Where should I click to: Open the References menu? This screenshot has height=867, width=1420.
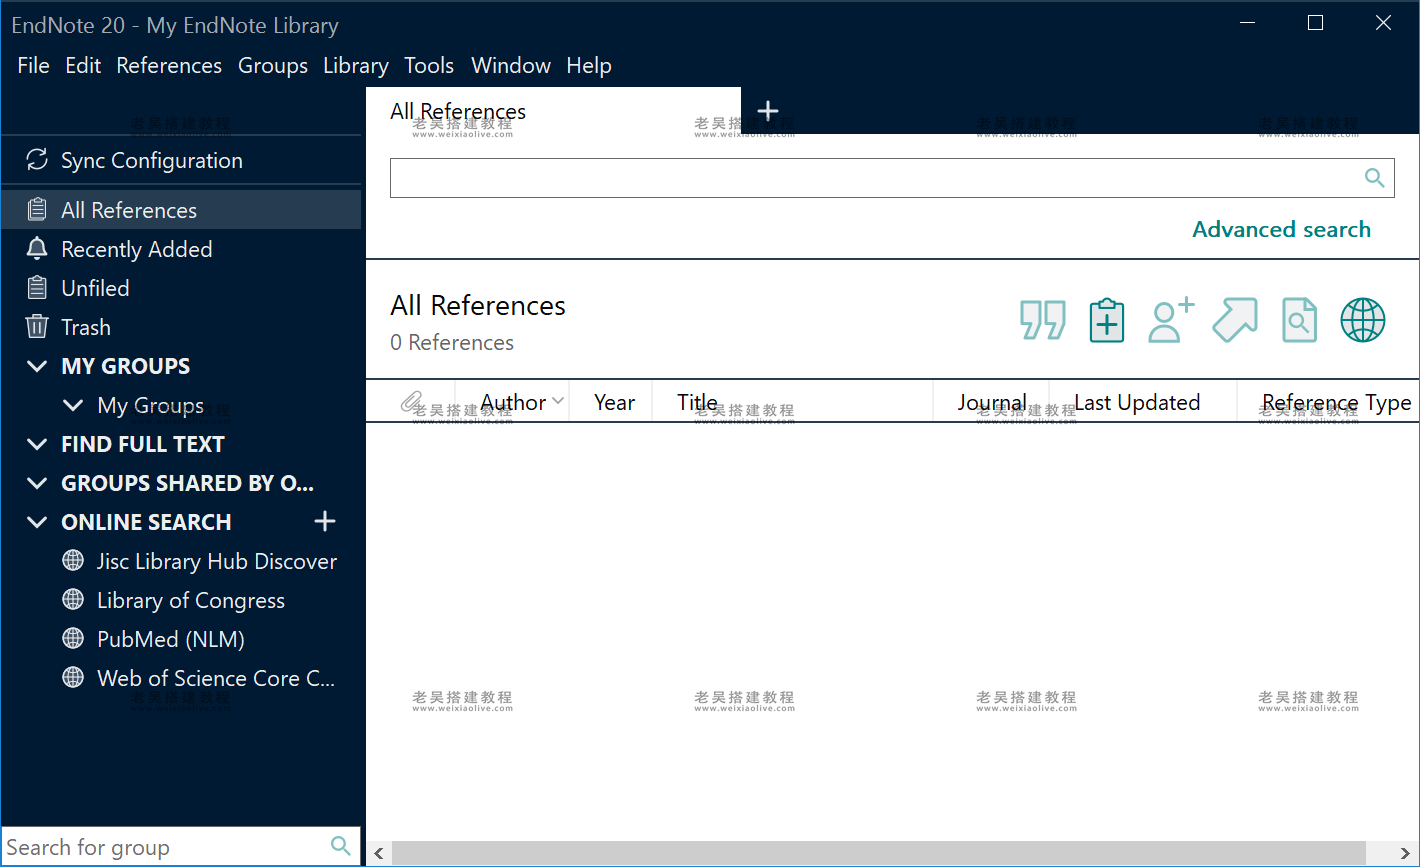(169, 66)
